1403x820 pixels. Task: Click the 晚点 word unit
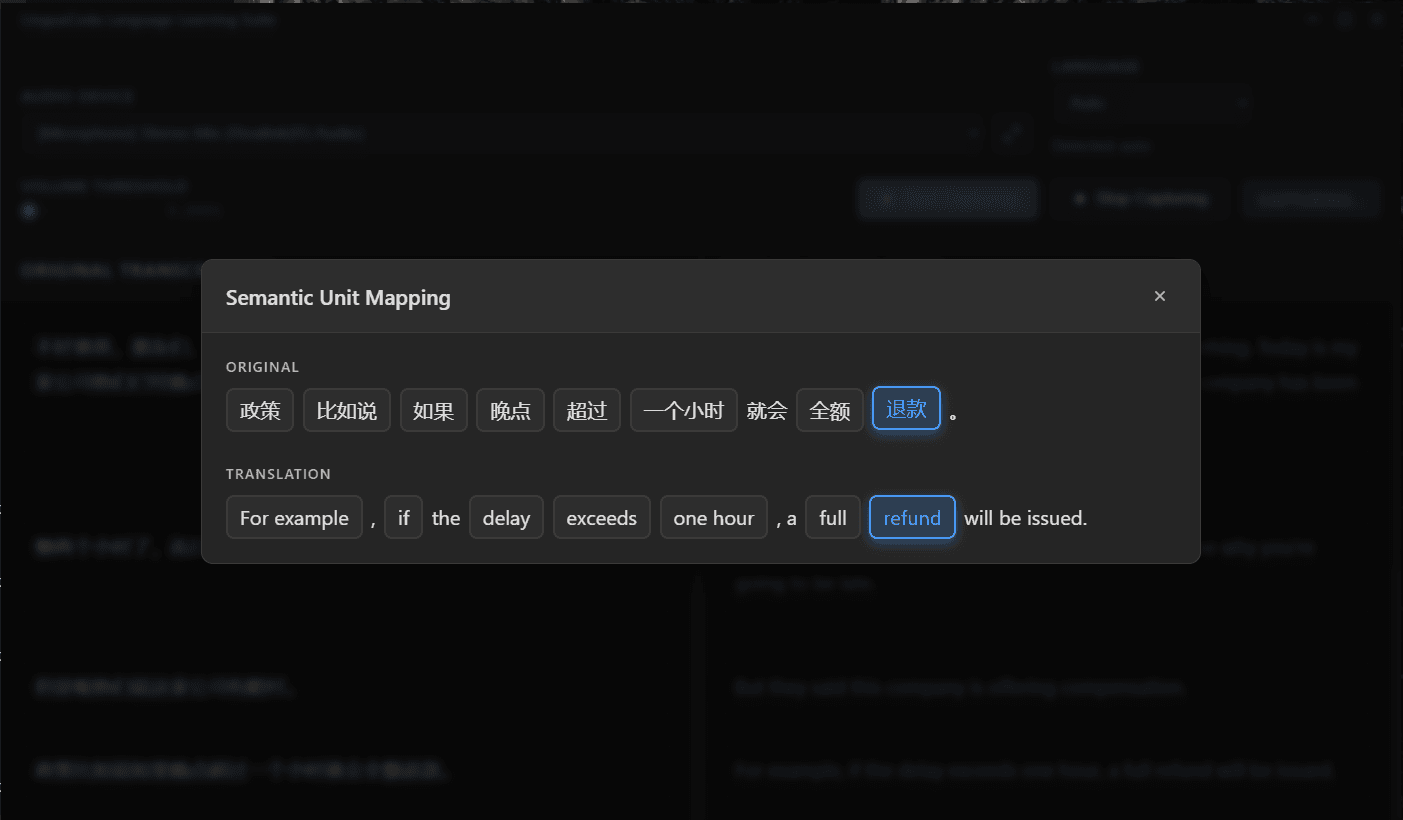click(x=510, y=411)
